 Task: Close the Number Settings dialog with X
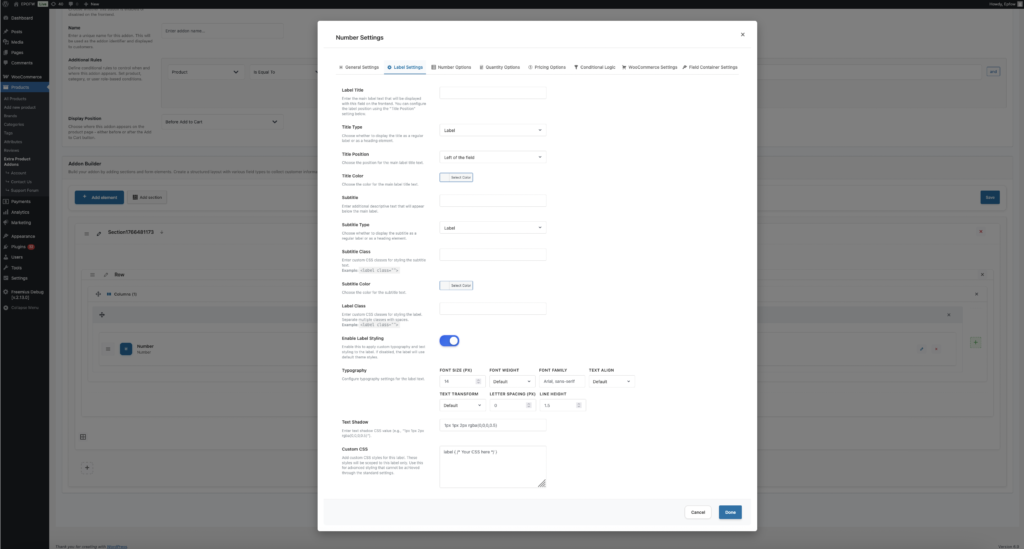click(x=742, y=34)
